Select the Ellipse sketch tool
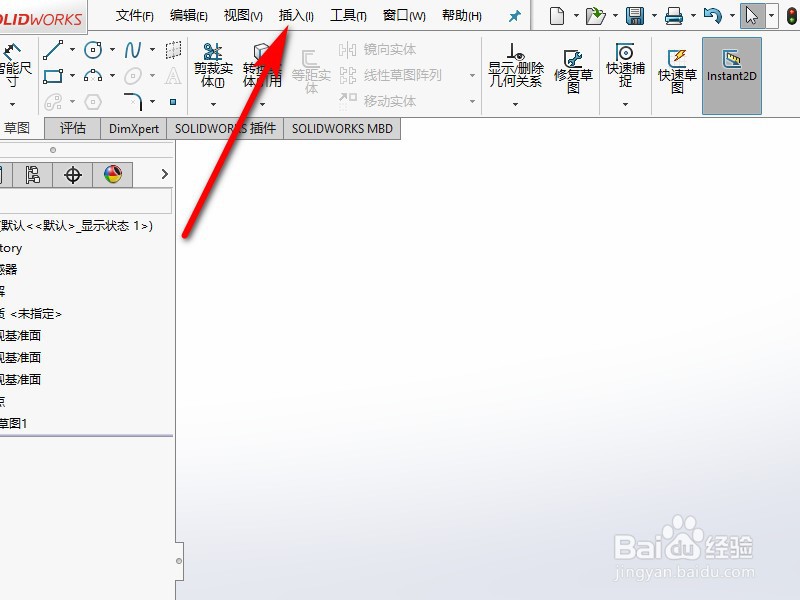The height and width of the screenshot is (600, 800). 133,76
